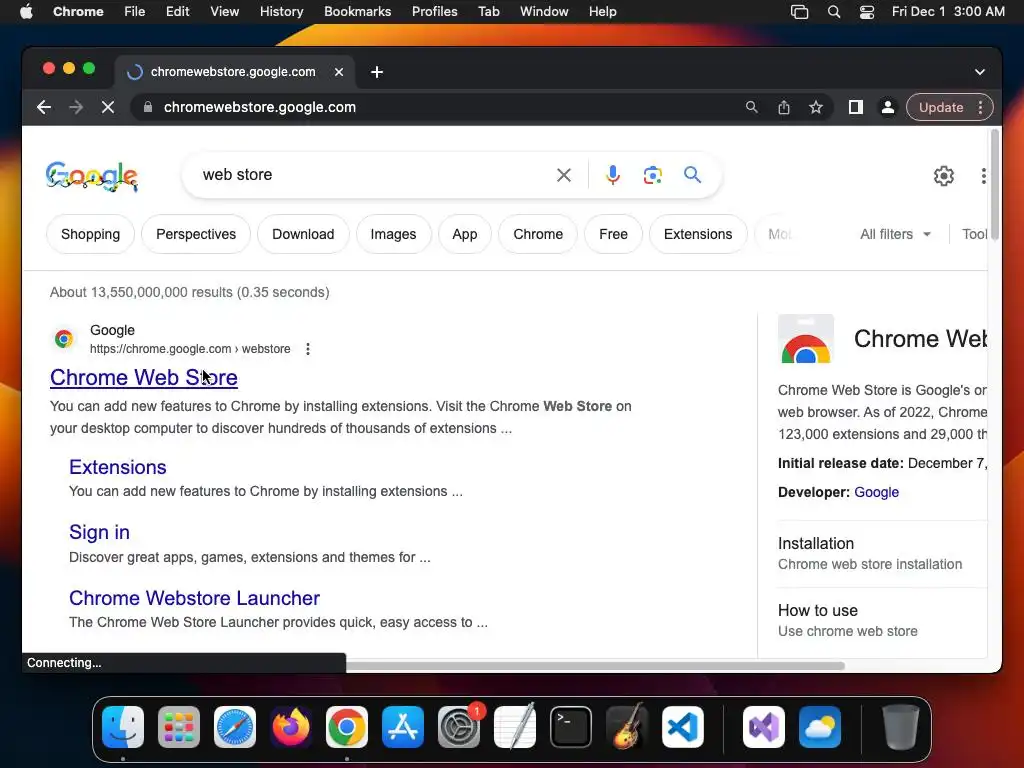Viewport: 1024px width, 768px height.
Task: Click the forward navigation arrow
Action: pyautogui.click(x=76, y=107)
